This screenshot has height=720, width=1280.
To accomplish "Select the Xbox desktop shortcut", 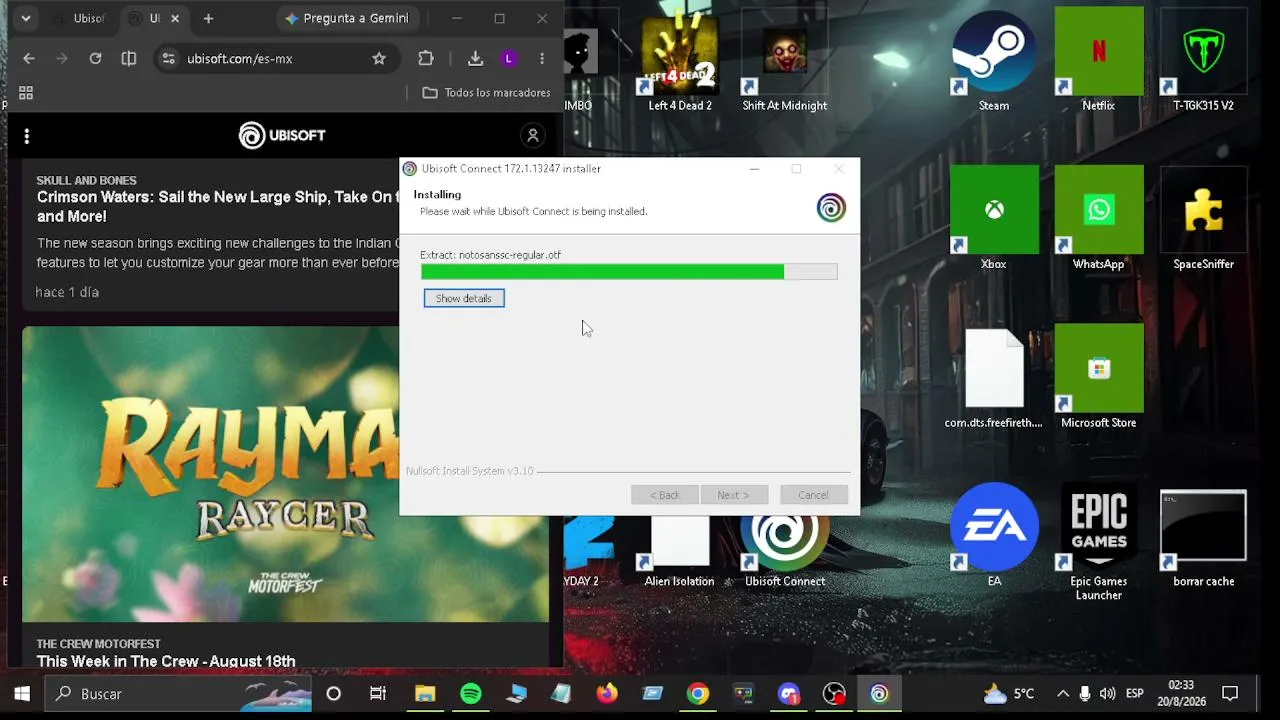I will 994,218.
